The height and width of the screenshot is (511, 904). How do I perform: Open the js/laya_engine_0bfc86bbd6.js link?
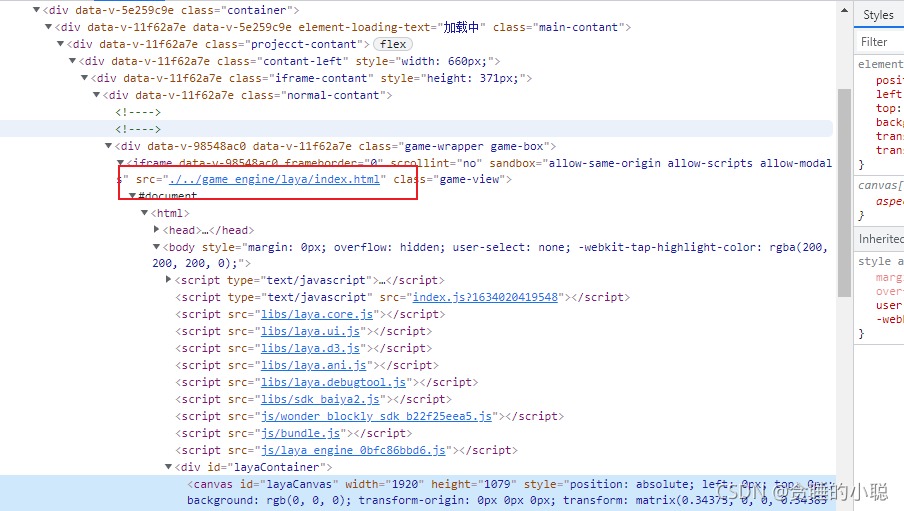[x=353, y=450]
